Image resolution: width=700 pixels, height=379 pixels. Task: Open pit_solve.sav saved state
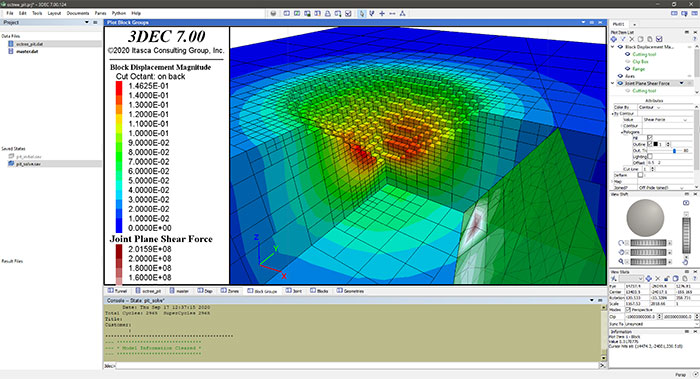pos(29,164)
